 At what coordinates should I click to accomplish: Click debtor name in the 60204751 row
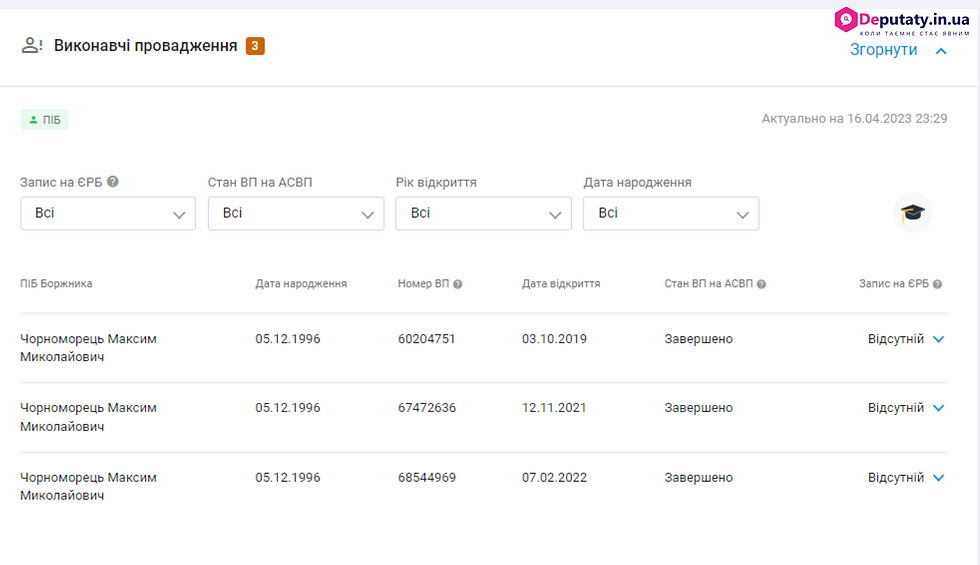pyautogui.click(x=88, y=348)
